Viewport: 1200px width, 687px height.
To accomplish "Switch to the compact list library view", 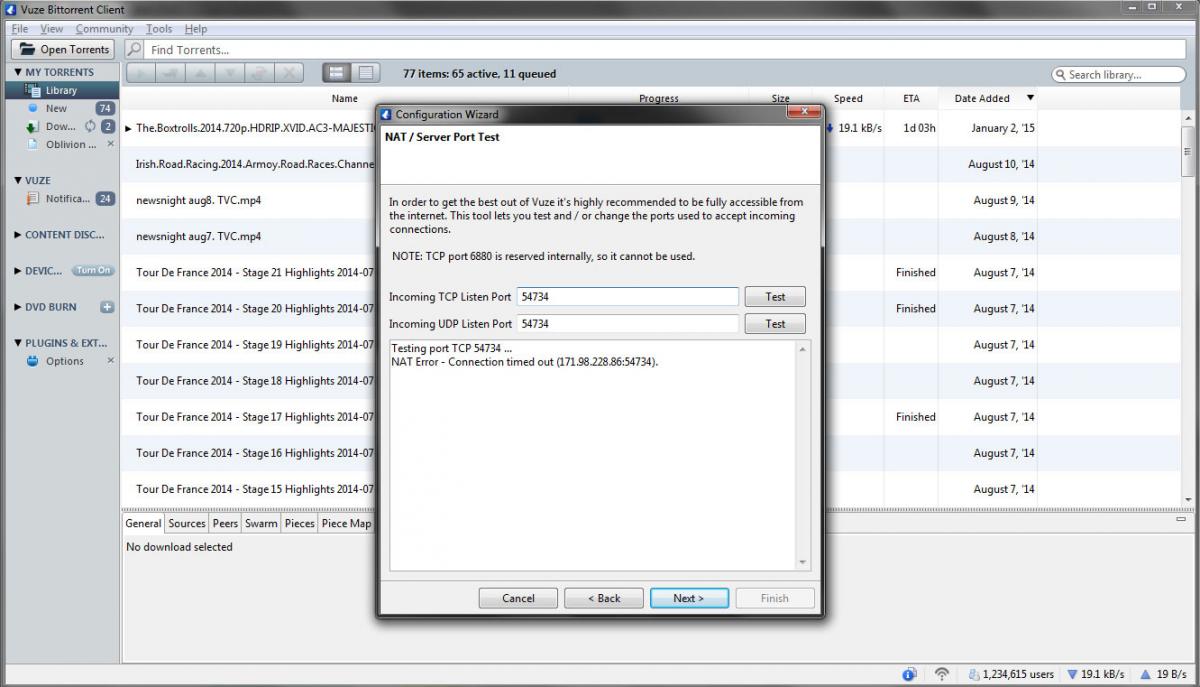I will 365,73.
